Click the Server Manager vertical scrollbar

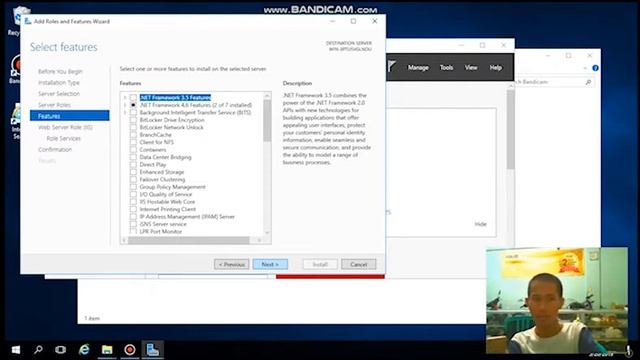(x=510, y=129)
